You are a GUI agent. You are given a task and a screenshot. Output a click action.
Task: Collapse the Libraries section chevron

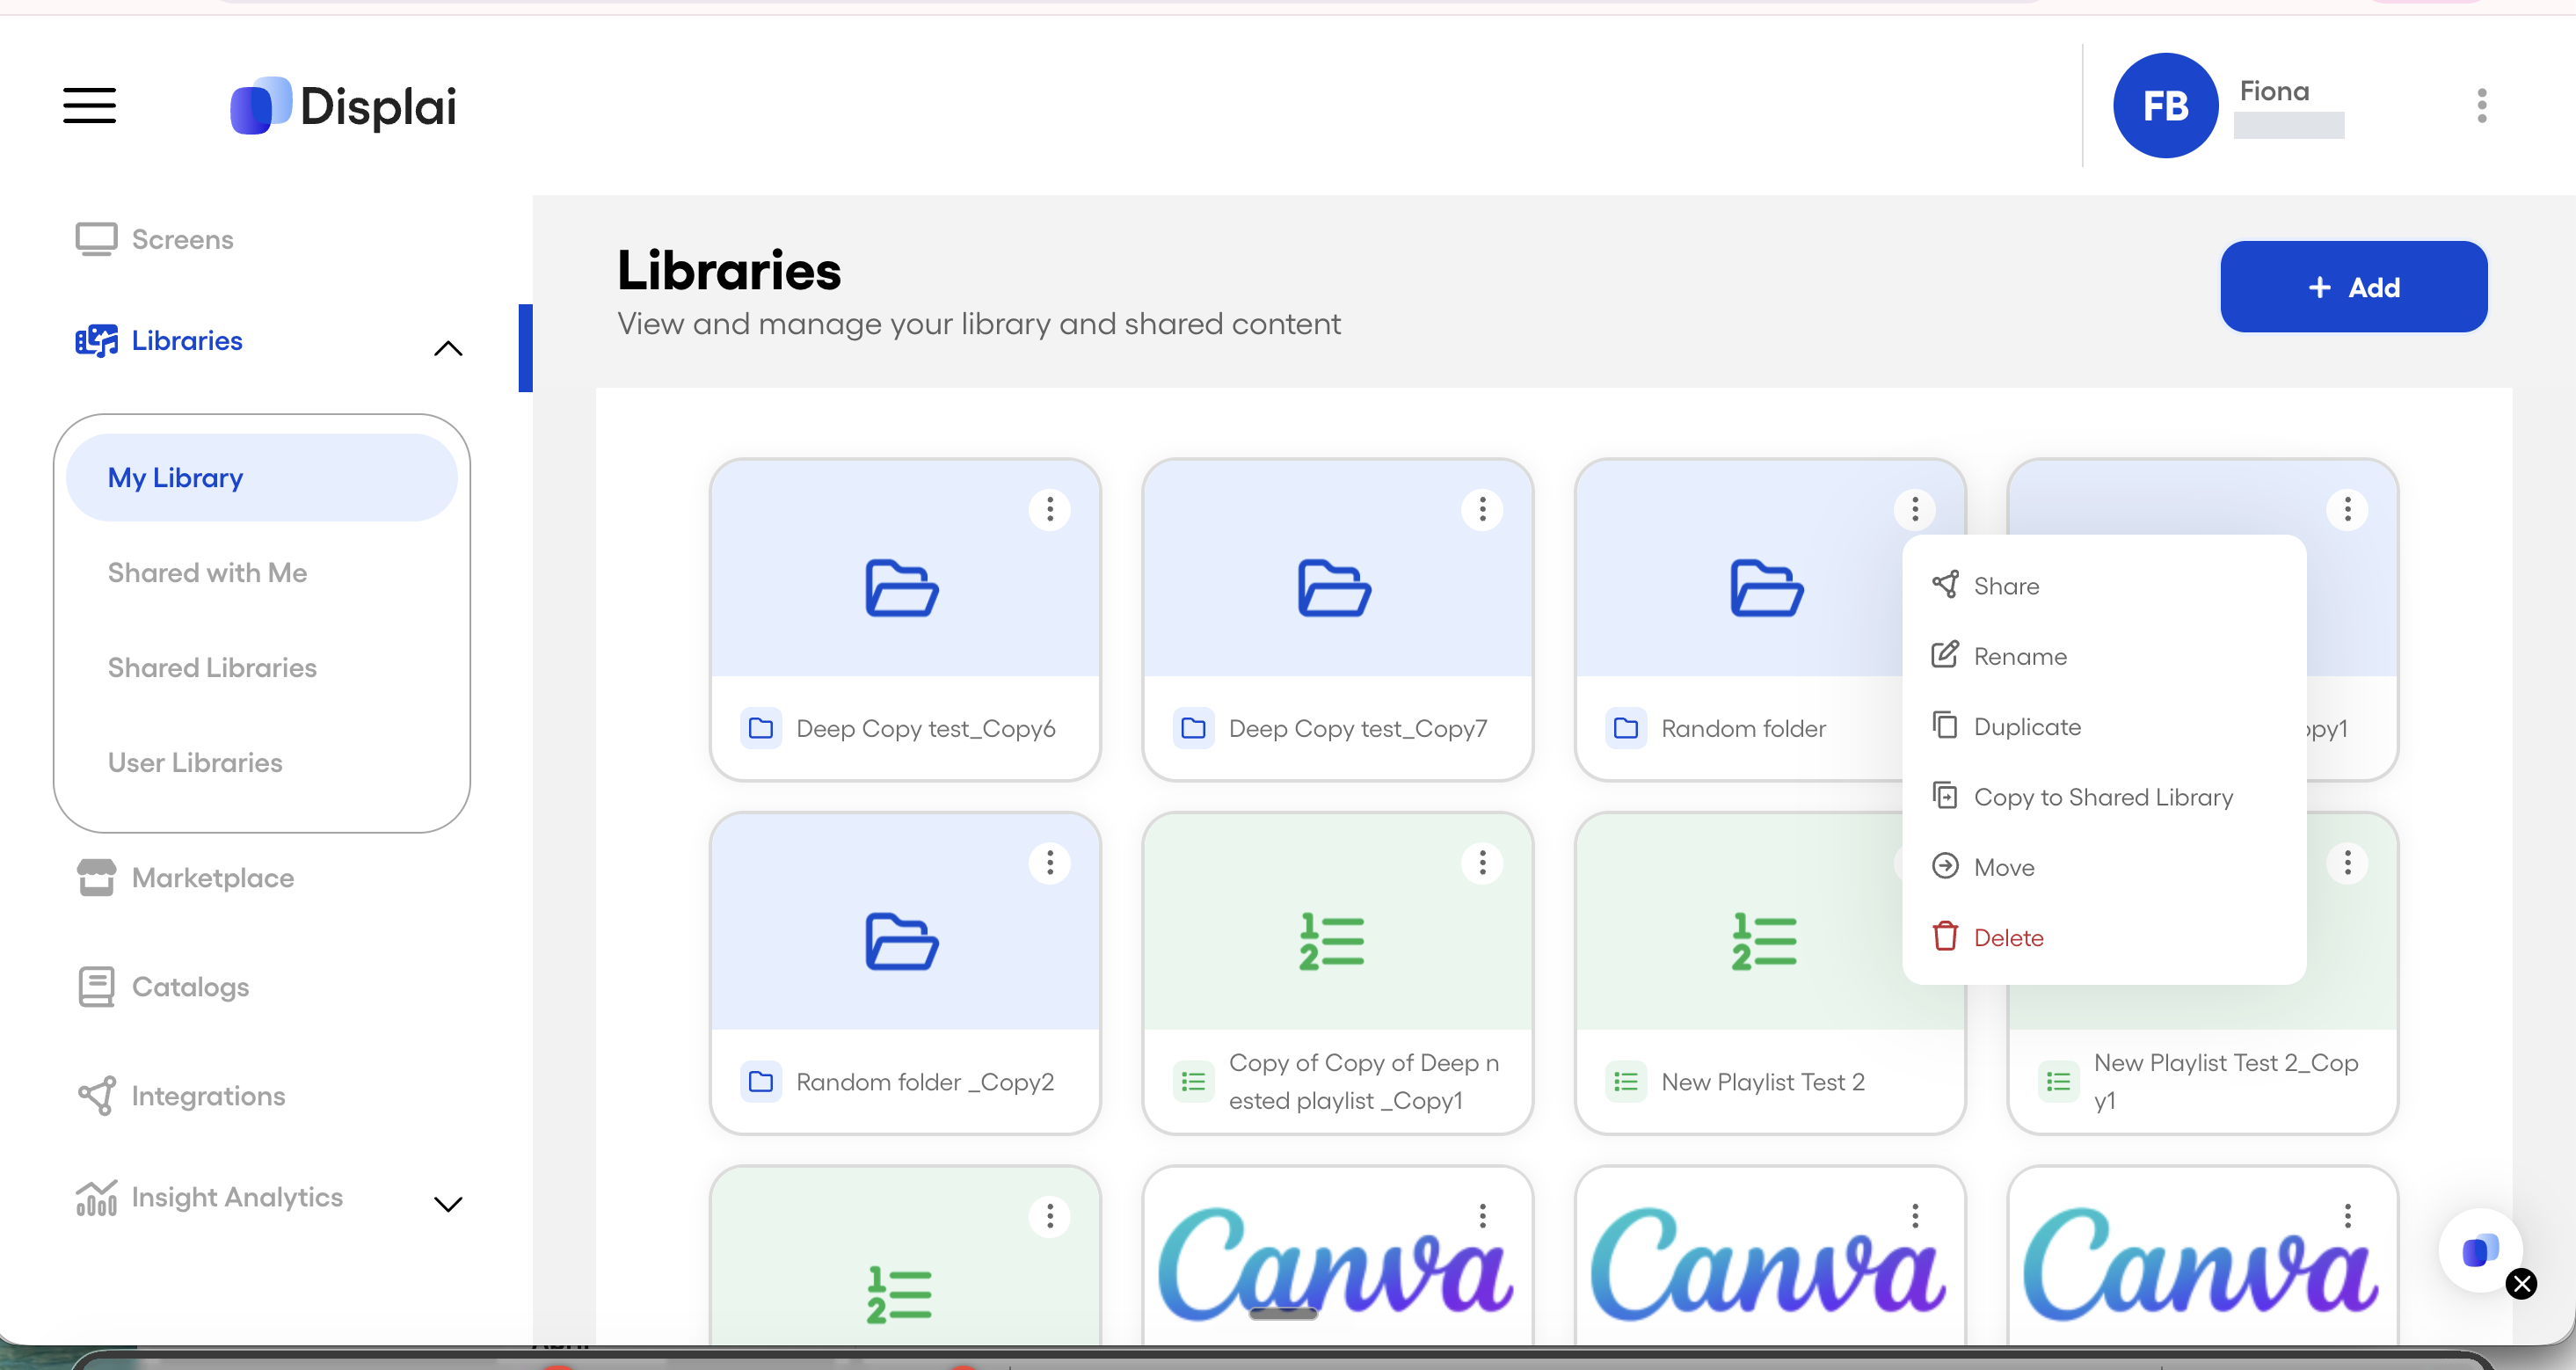[x=448, y=348]
